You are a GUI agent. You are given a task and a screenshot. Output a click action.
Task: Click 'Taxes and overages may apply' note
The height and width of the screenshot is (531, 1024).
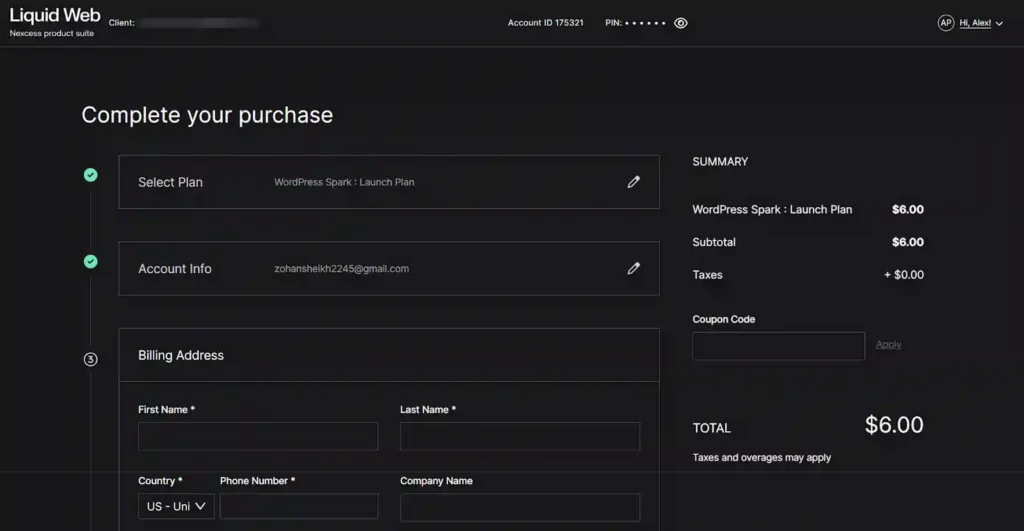pos(761,458)
